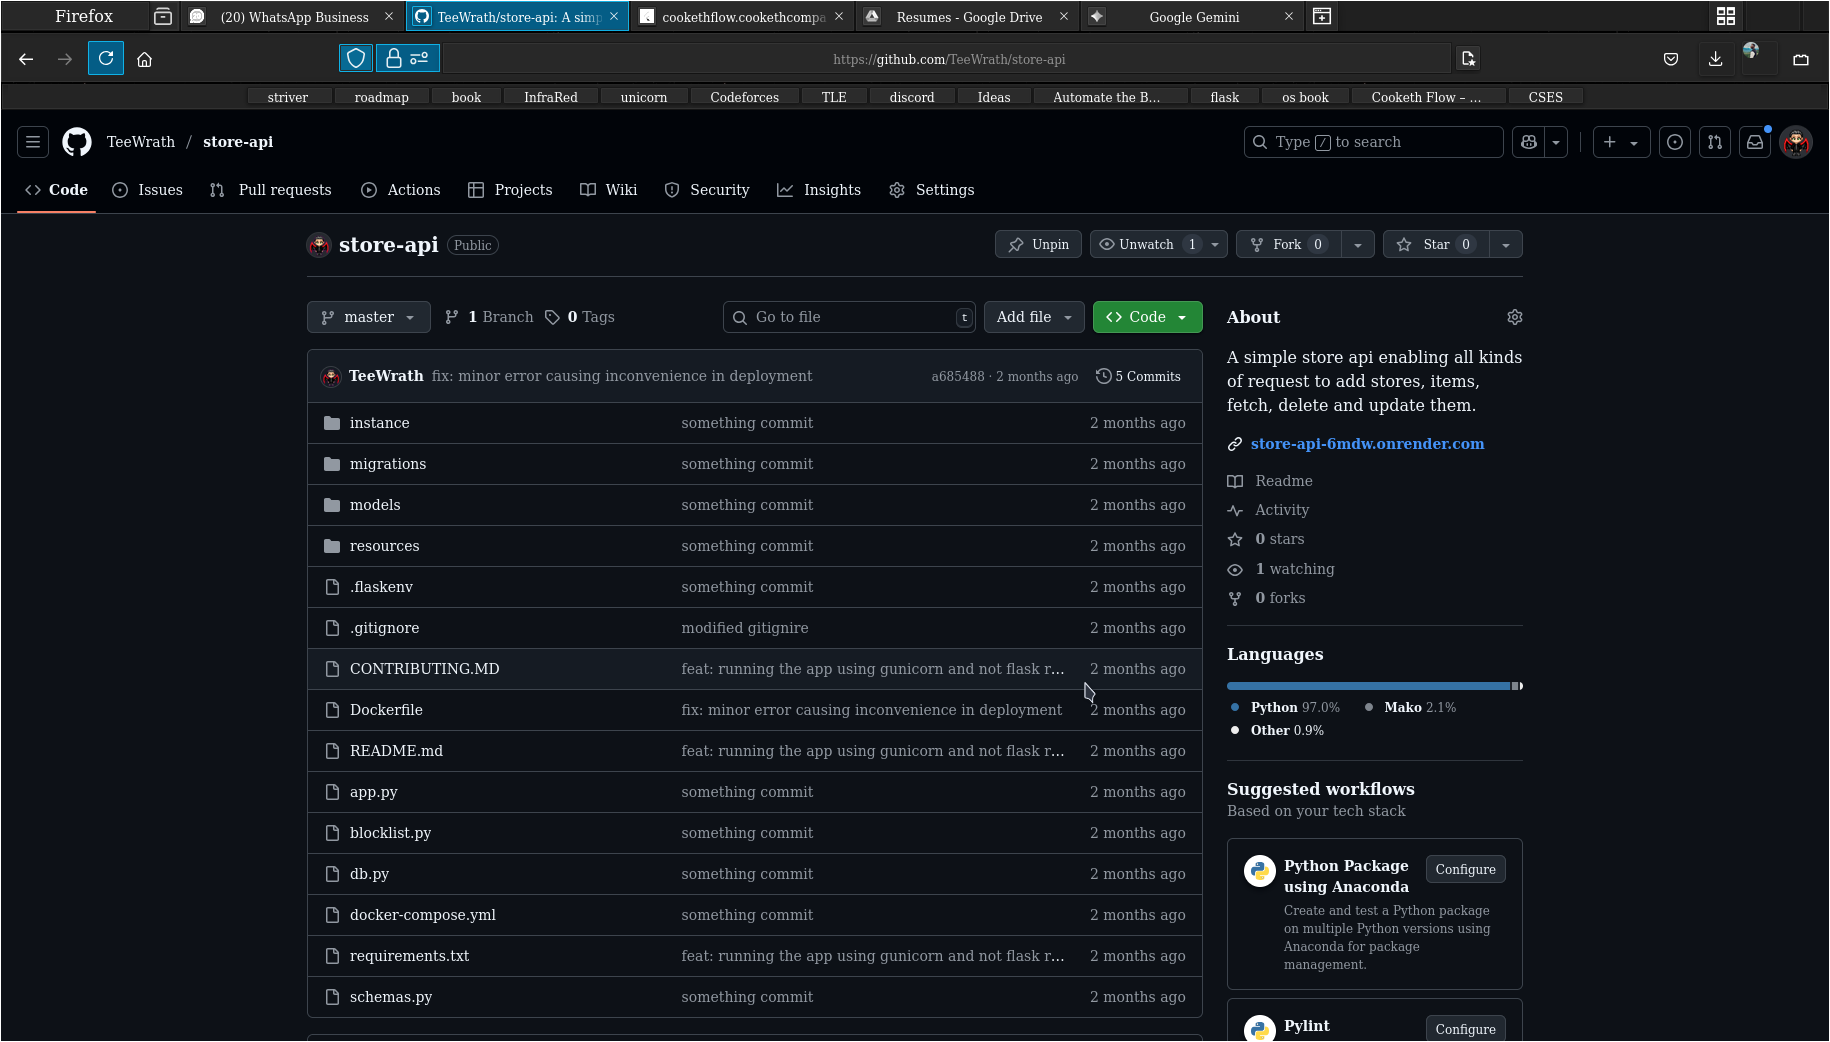The width and height of the screenshot is (1830, 1042).
Task: Star the store-api repository
Action: tap(1436, 245)
